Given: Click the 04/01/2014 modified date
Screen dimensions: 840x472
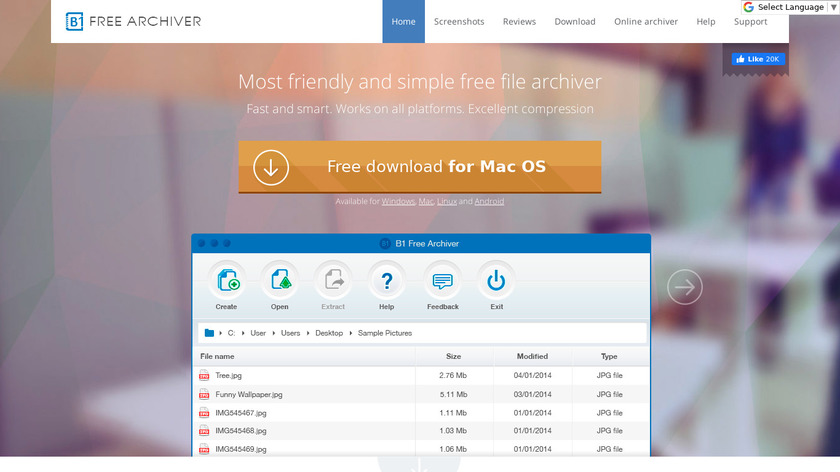Looking at the screenshot, I should [x=532, y=376].
